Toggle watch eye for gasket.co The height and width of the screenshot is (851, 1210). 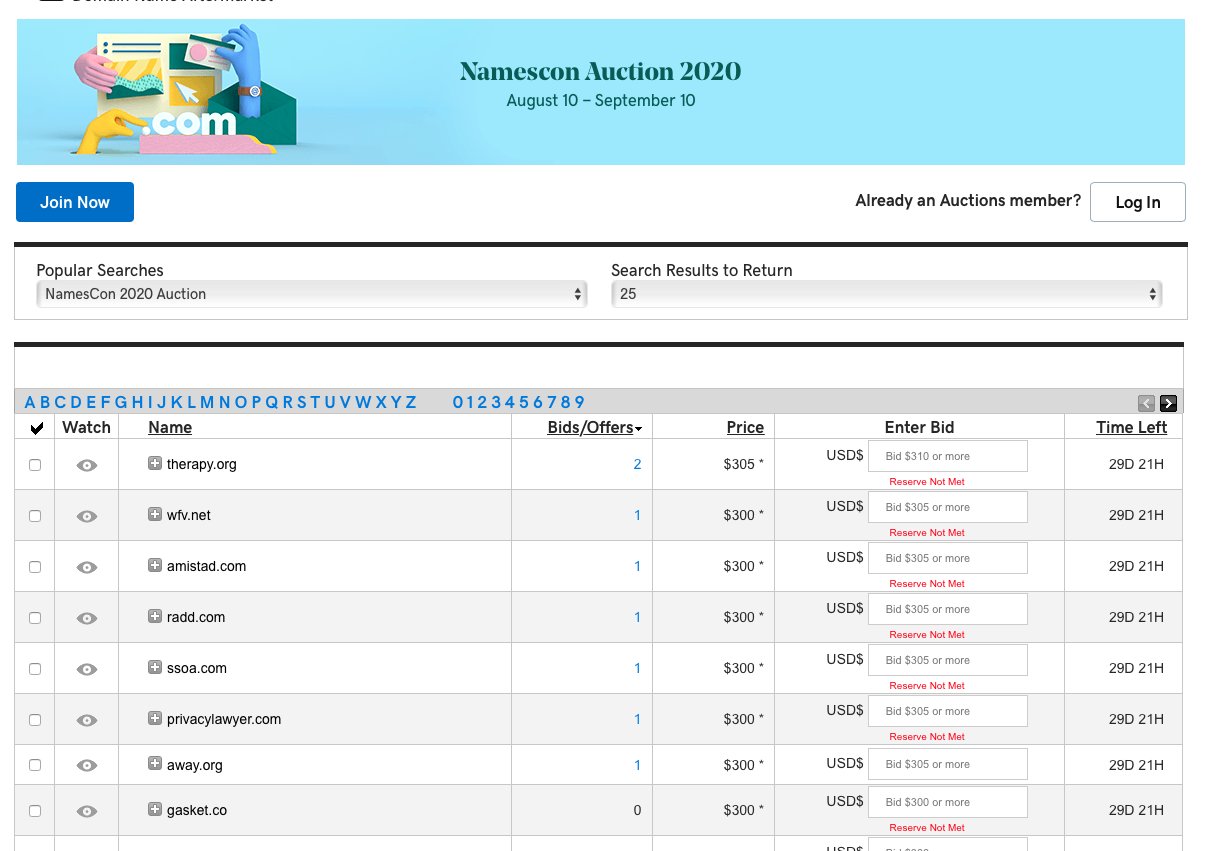pyautogui.click(x=87, y=811)
